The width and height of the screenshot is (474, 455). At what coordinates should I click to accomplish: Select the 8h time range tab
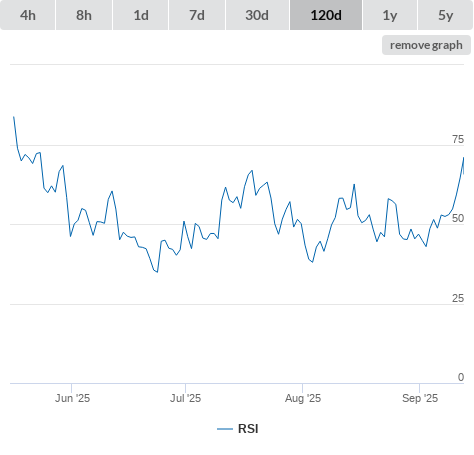pos(84,15)
